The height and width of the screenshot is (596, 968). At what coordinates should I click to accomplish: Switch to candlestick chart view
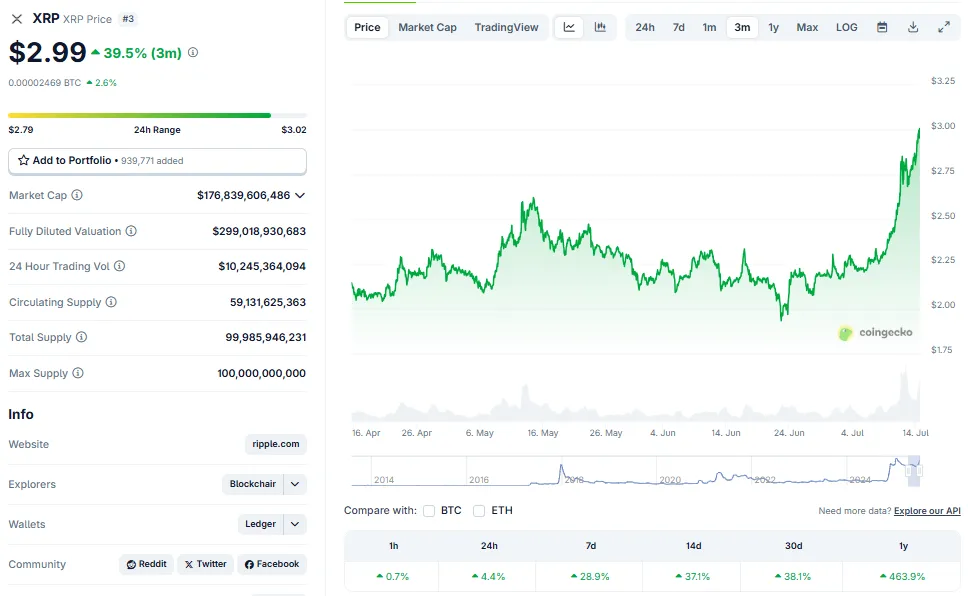click(x=600, y=27)
